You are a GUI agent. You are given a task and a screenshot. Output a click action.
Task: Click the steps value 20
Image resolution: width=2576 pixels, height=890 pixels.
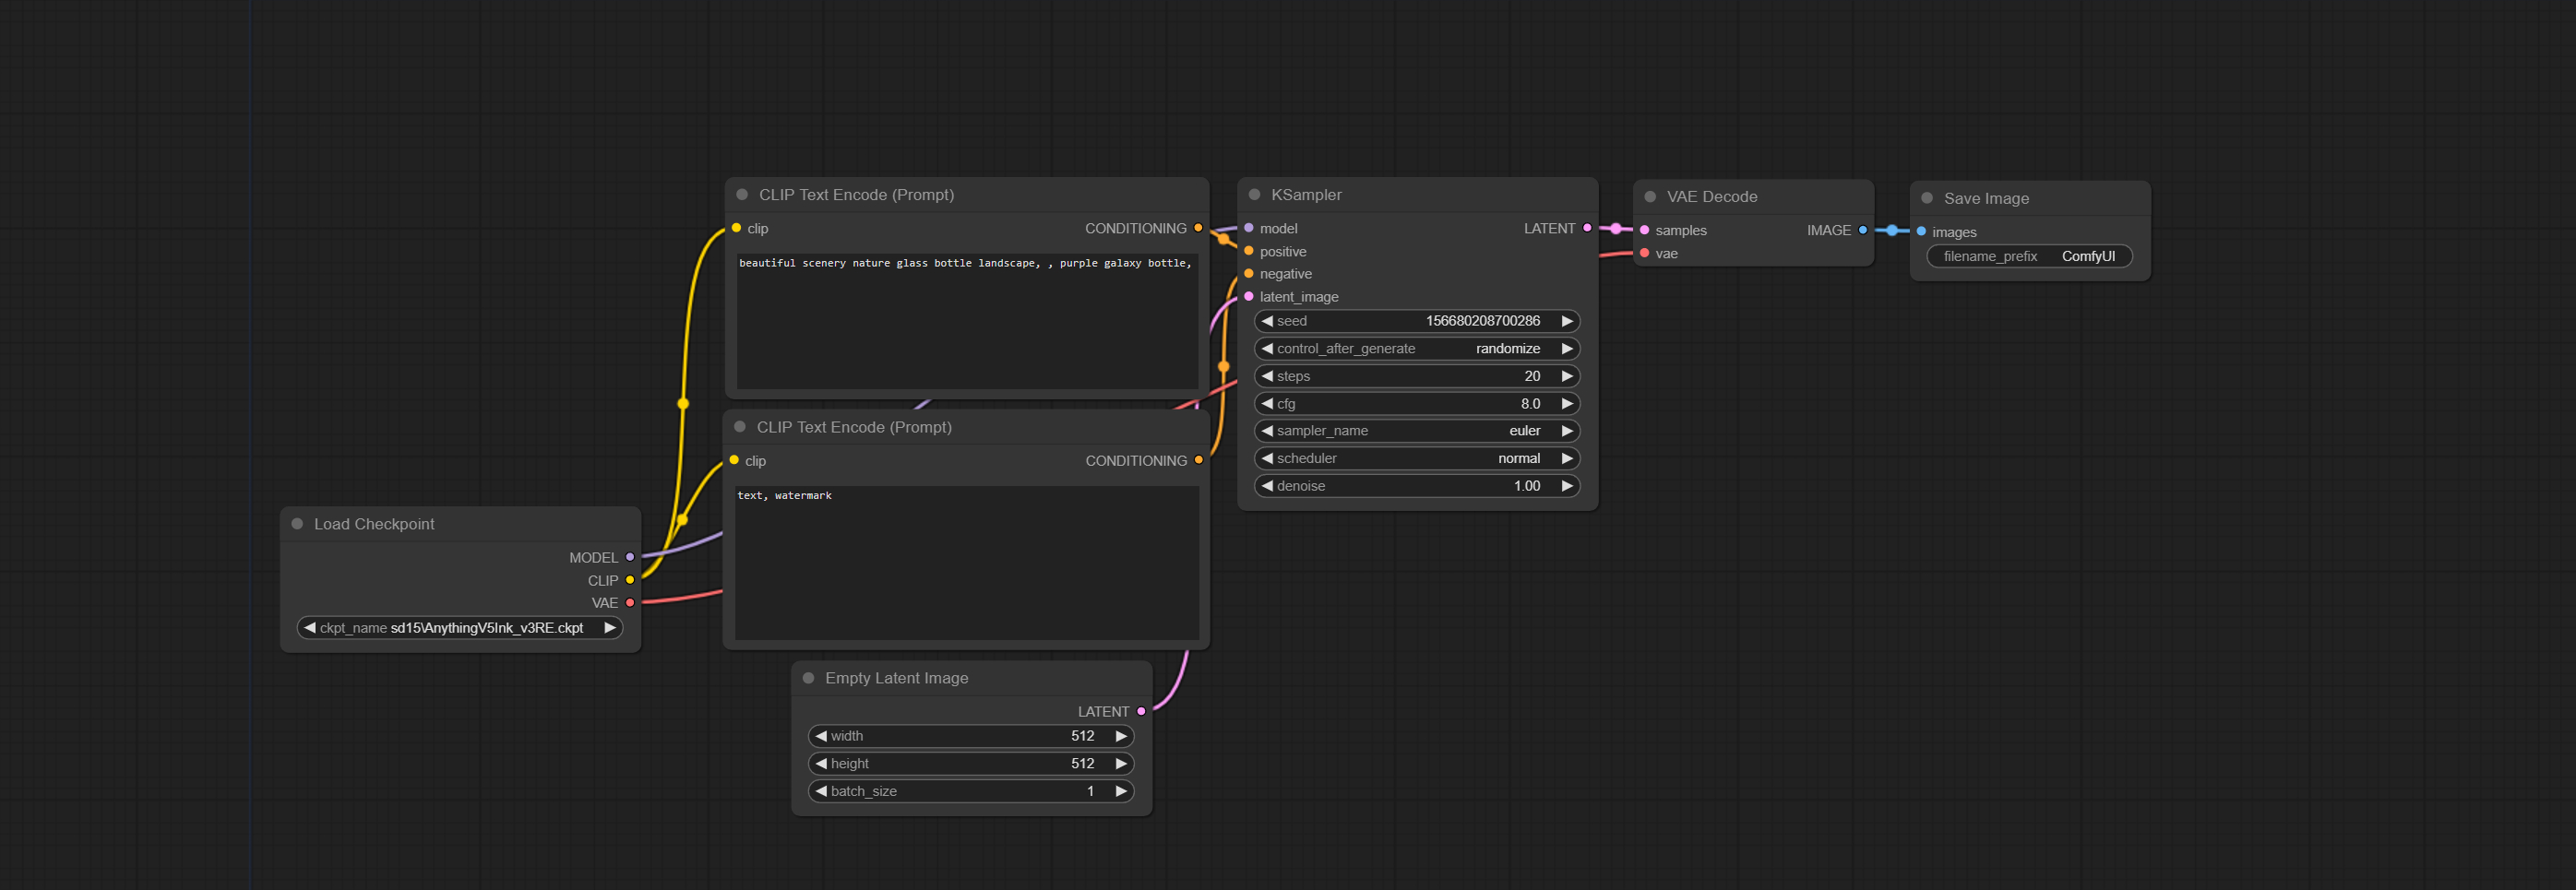click(1532, 376)
